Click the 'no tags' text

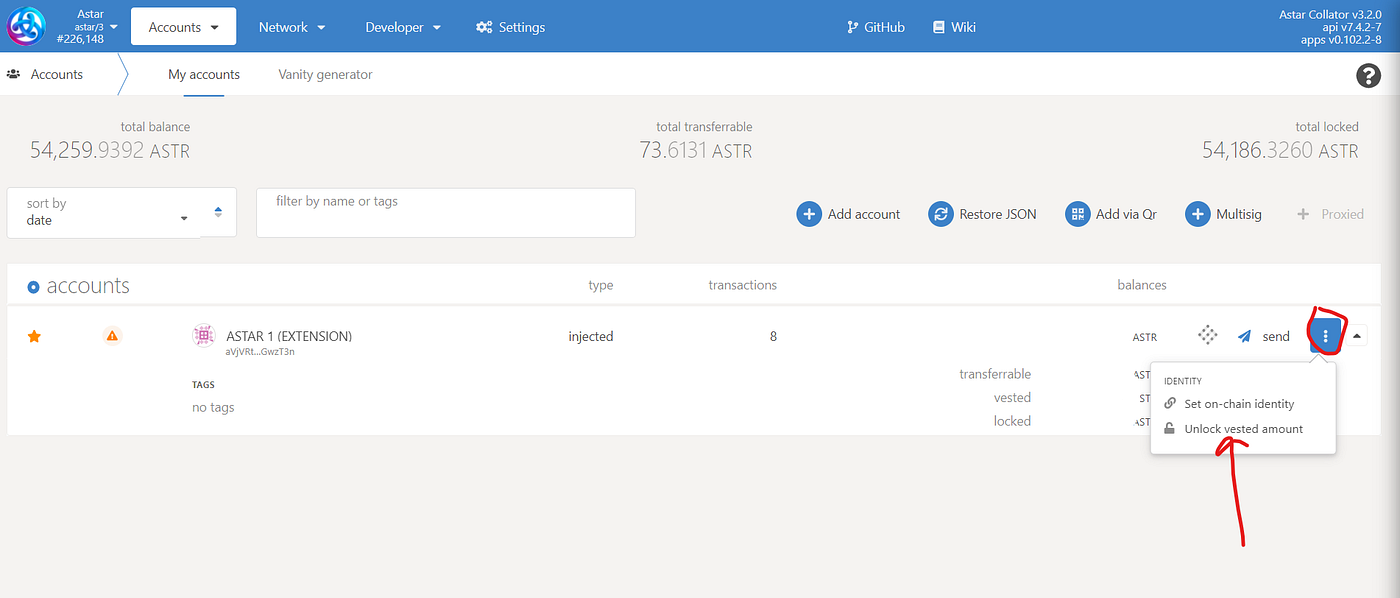(x=213, y=407)
